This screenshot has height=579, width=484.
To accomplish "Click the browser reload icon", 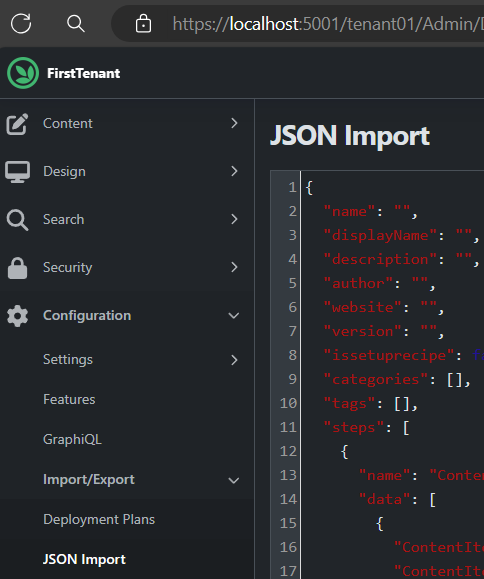I will pyautogui.click(x=21, y=24).
